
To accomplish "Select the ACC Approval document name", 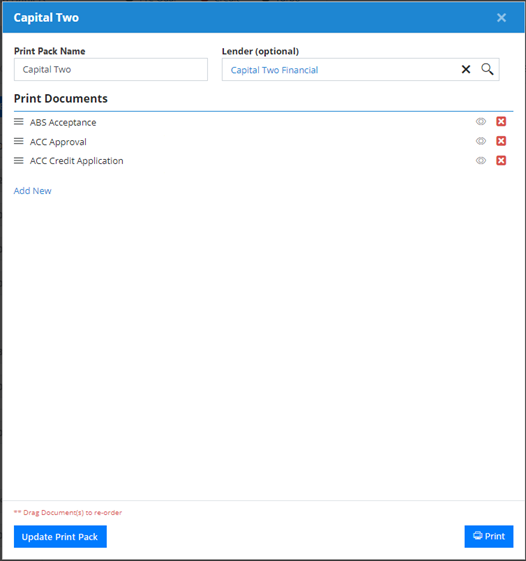I will tap(58, 142).
